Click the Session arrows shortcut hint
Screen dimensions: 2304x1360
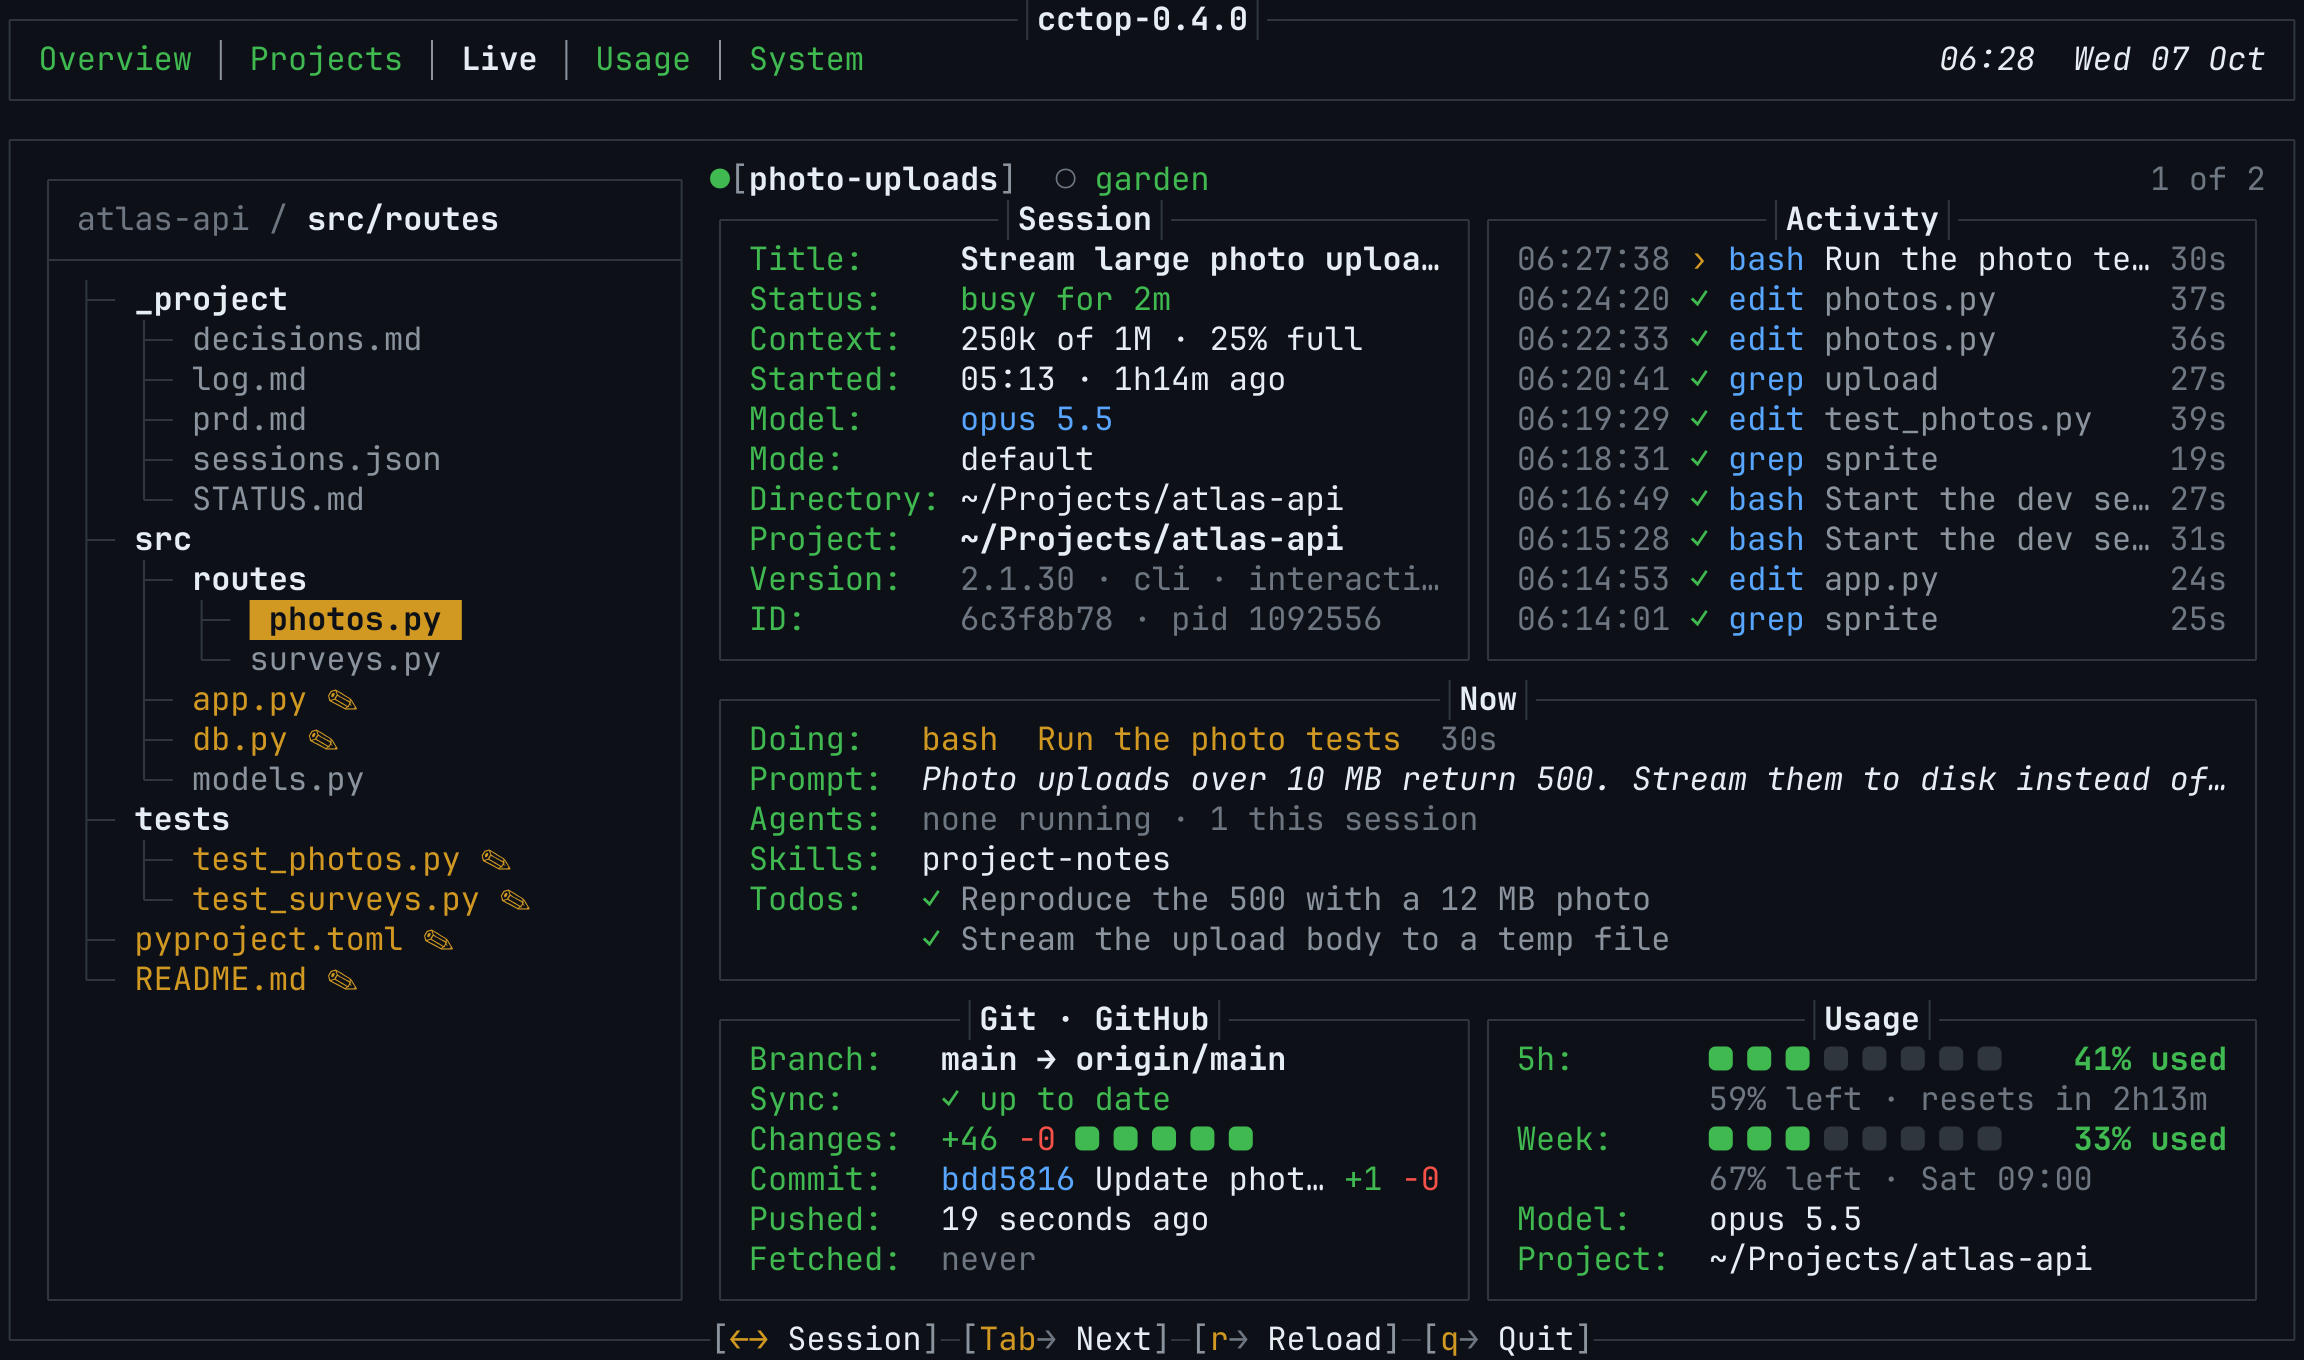click(x=826, y=1338)
